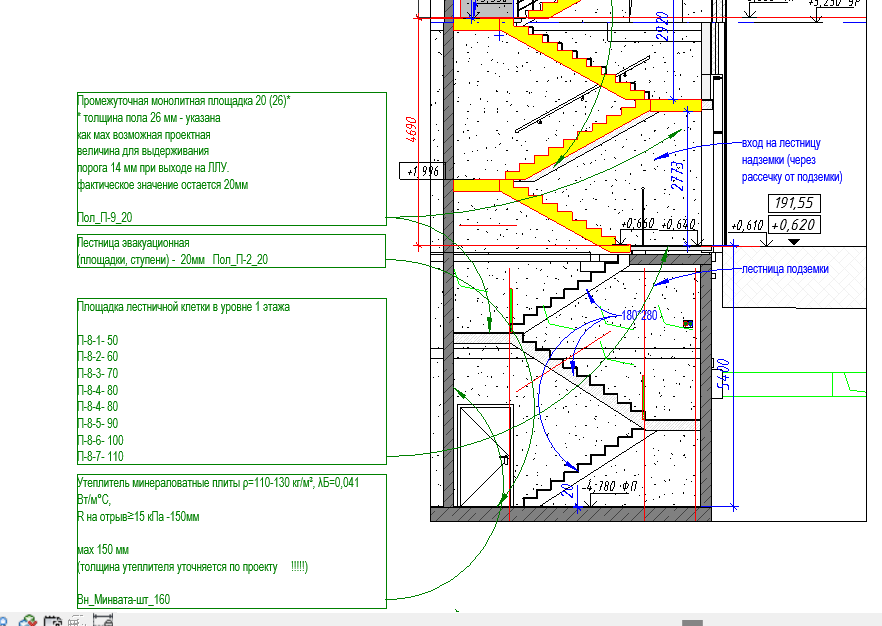Select the blue dimension '2920'
The image size is (882, 626).
664,26
